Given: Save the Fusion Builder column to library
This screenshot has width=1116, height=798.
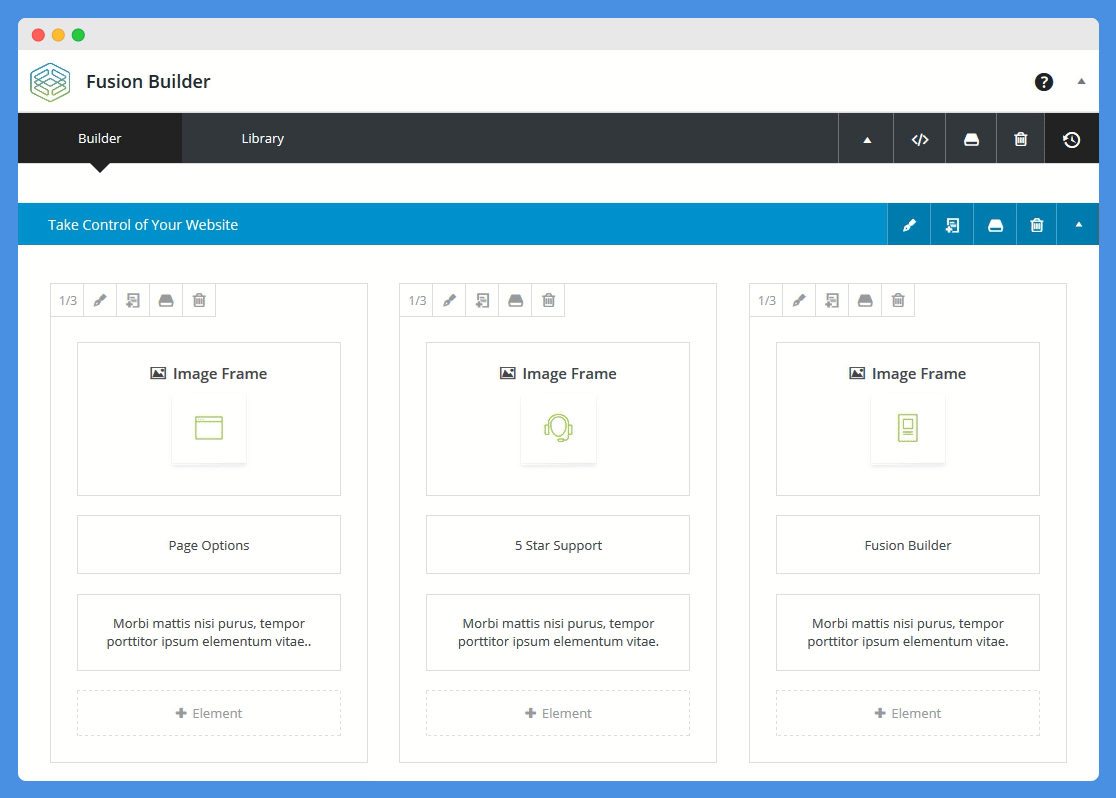Looking at the screenshot, I should pos(865,300).
